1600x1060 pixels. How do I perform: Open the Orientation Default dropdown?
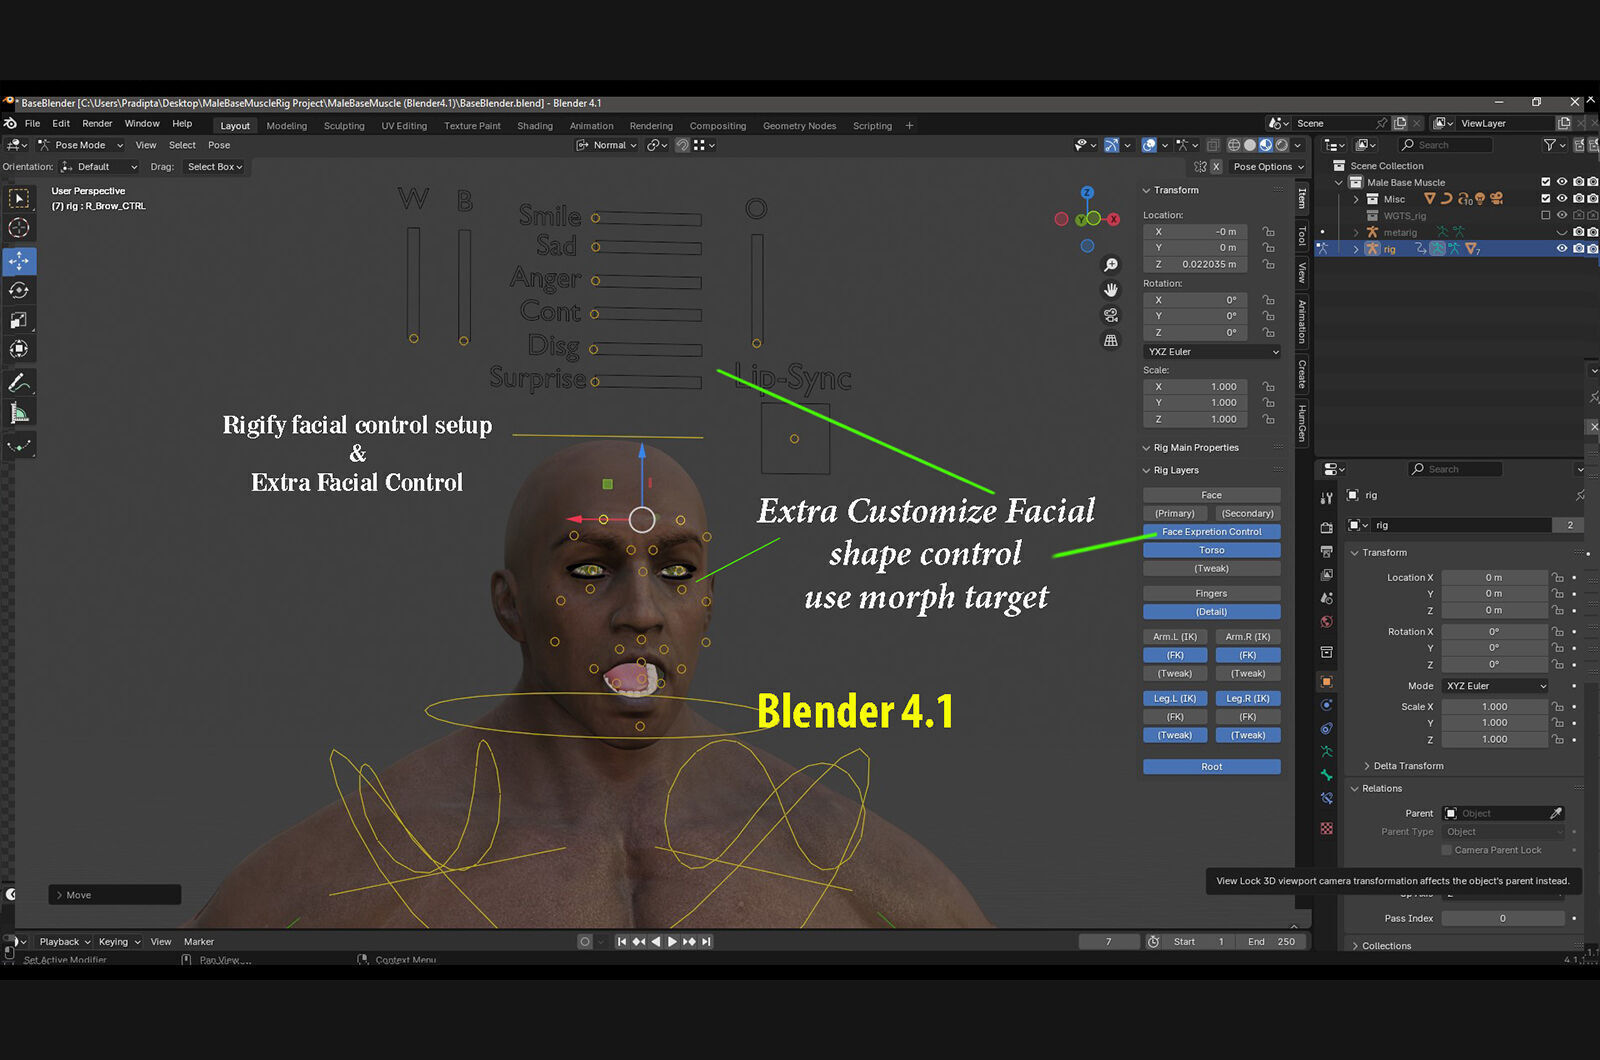tap(98, 167)
